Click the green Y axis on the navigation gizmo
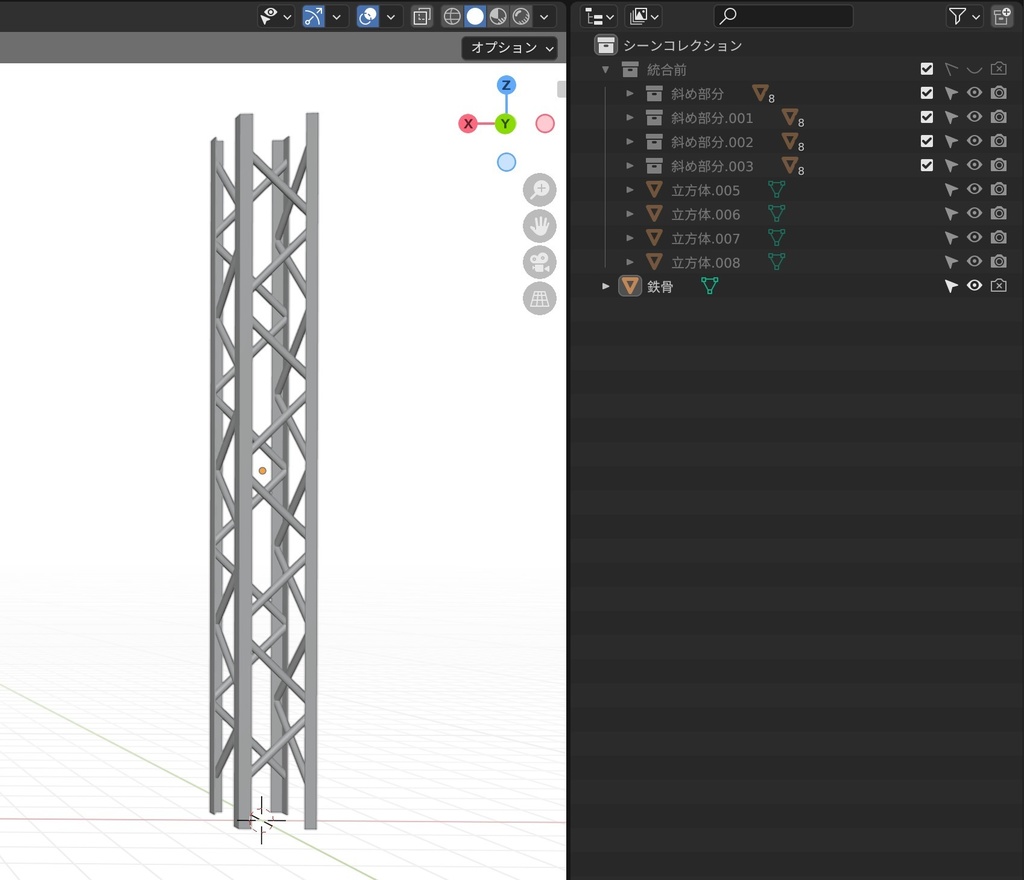 point(506,123)
